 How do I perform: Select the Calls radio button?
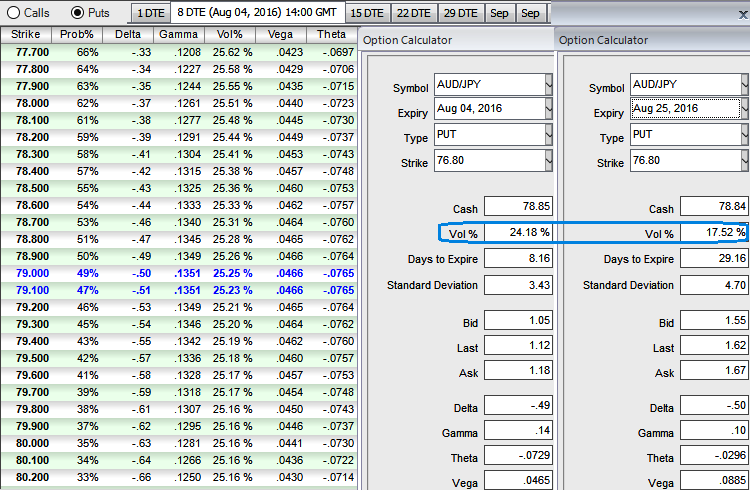pyautogui.click(x=14, y=13)
